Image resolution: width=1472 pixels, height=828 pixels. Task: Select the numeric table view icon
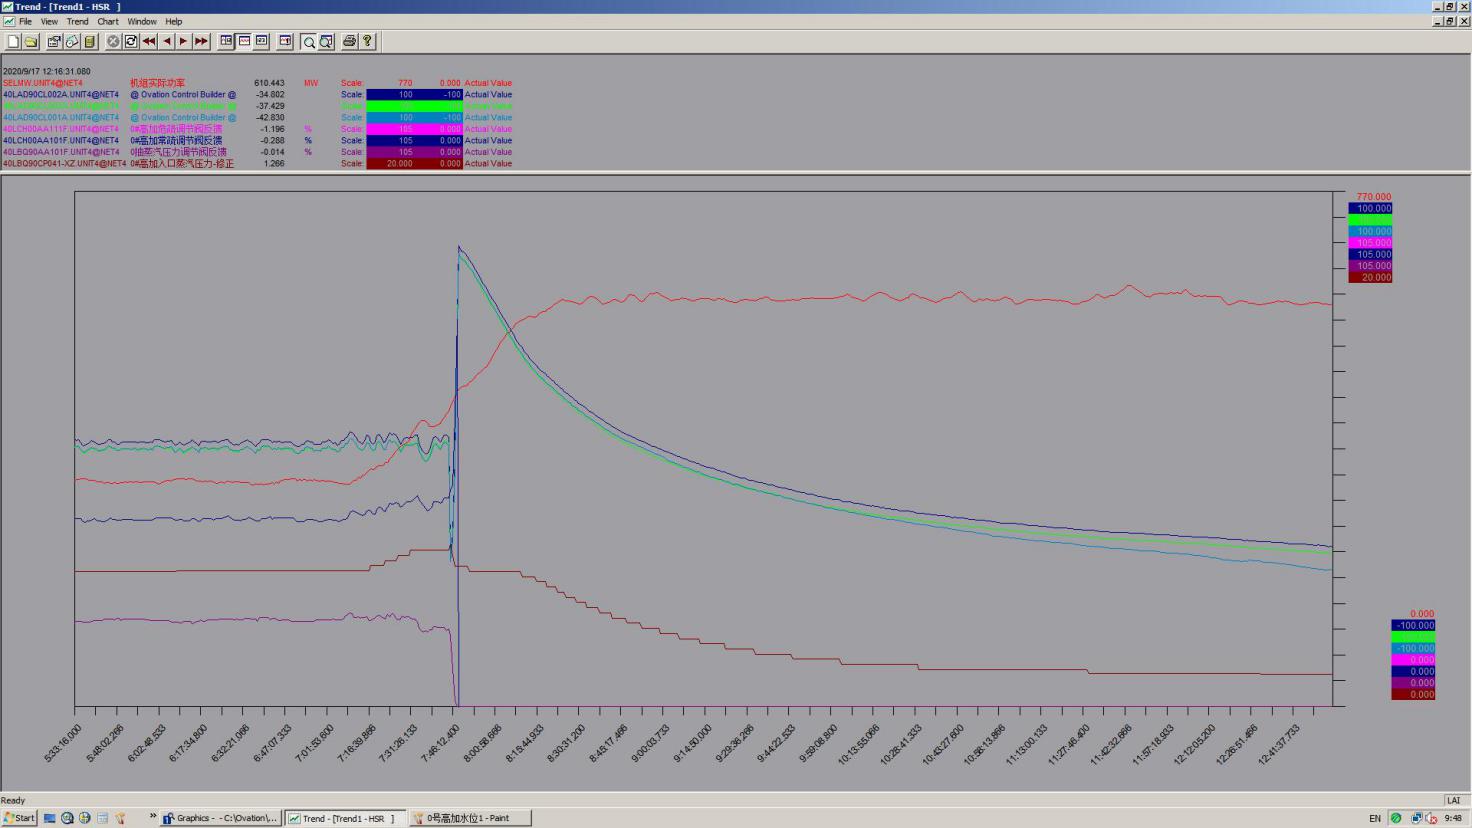[x=262, y=41]
